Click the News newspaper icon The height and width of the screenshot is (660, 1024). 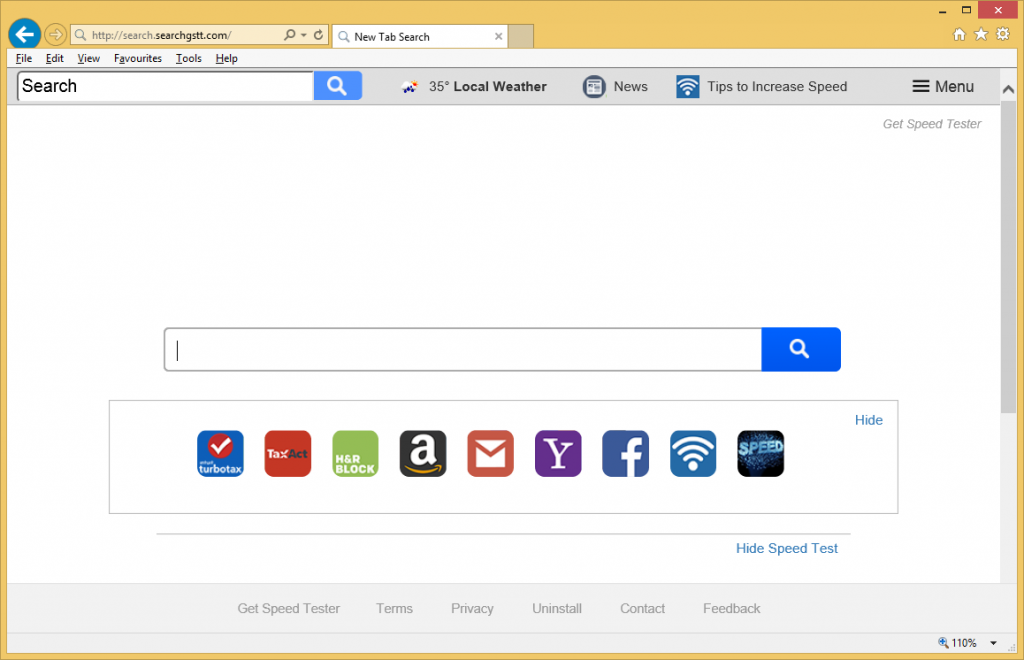tap(594, 87)
